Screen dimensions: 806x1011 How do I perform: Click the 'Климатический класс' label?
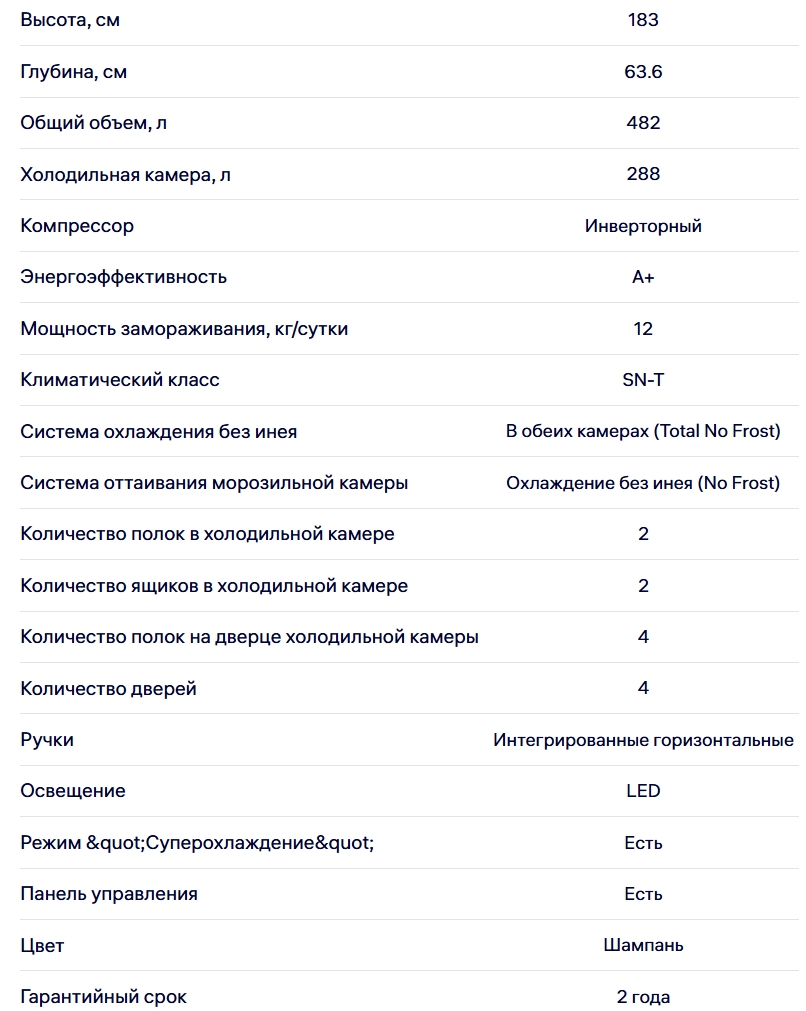tap(119, 380)
